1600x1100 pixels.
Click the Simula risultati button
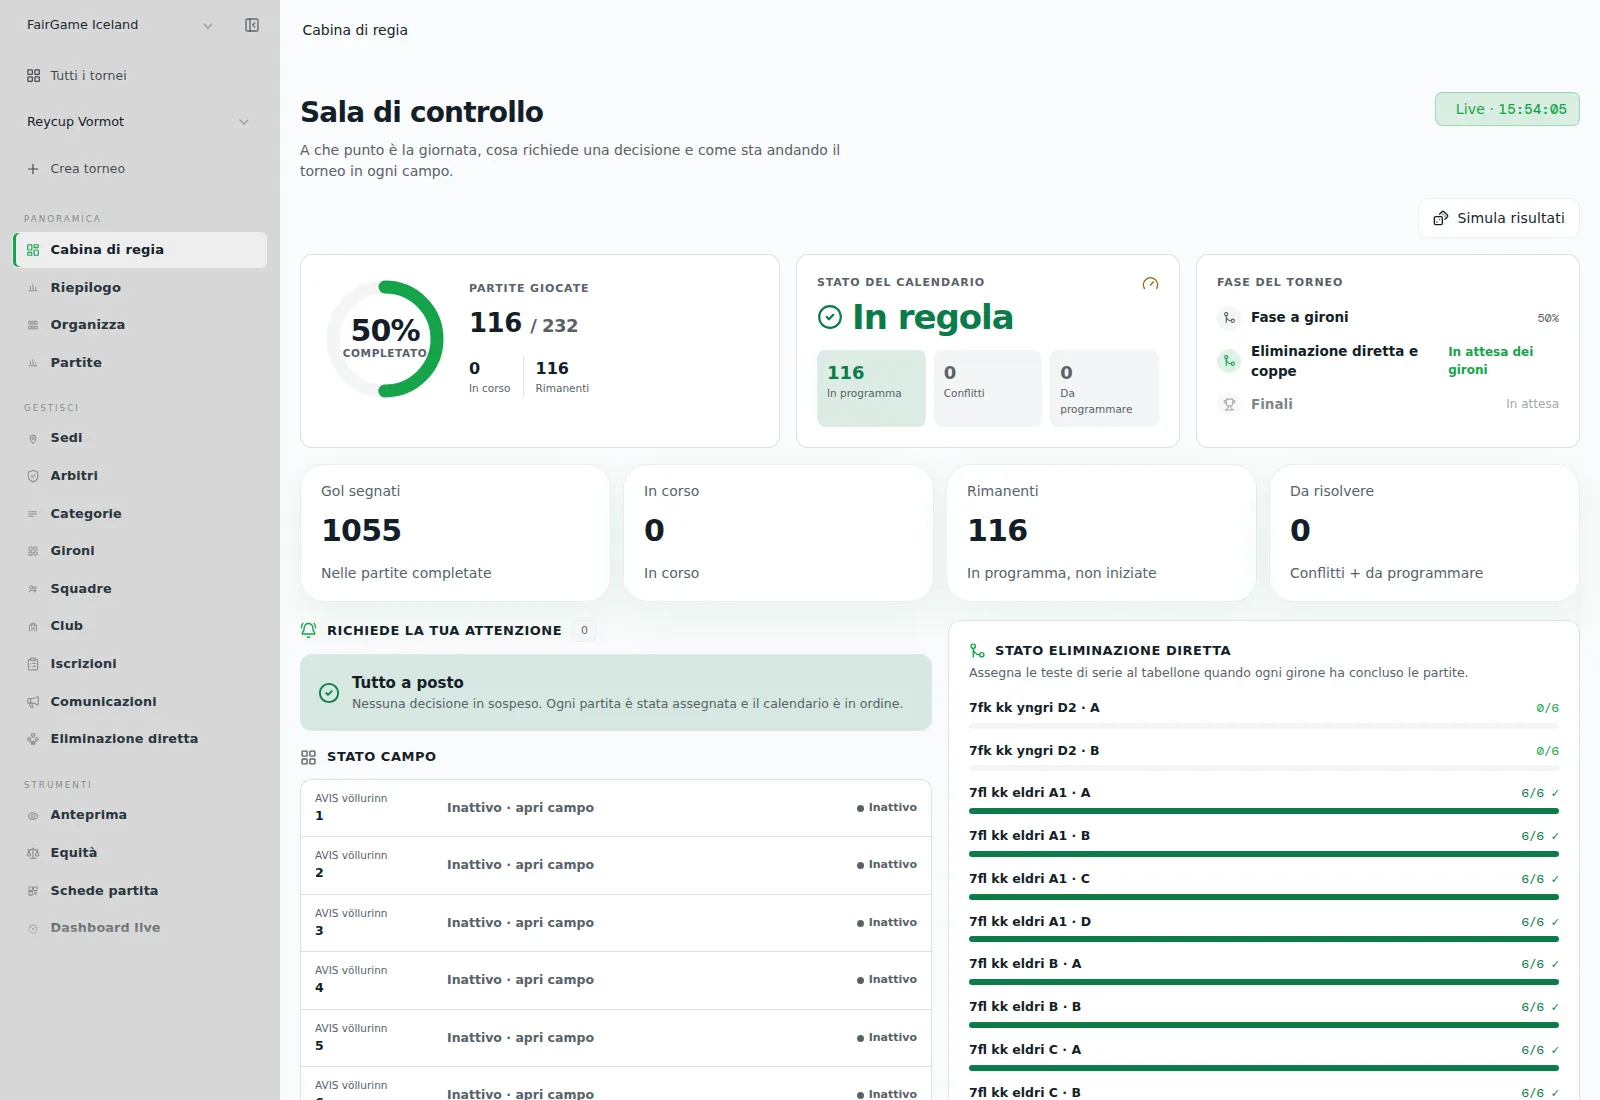(x=1498, y=218)
